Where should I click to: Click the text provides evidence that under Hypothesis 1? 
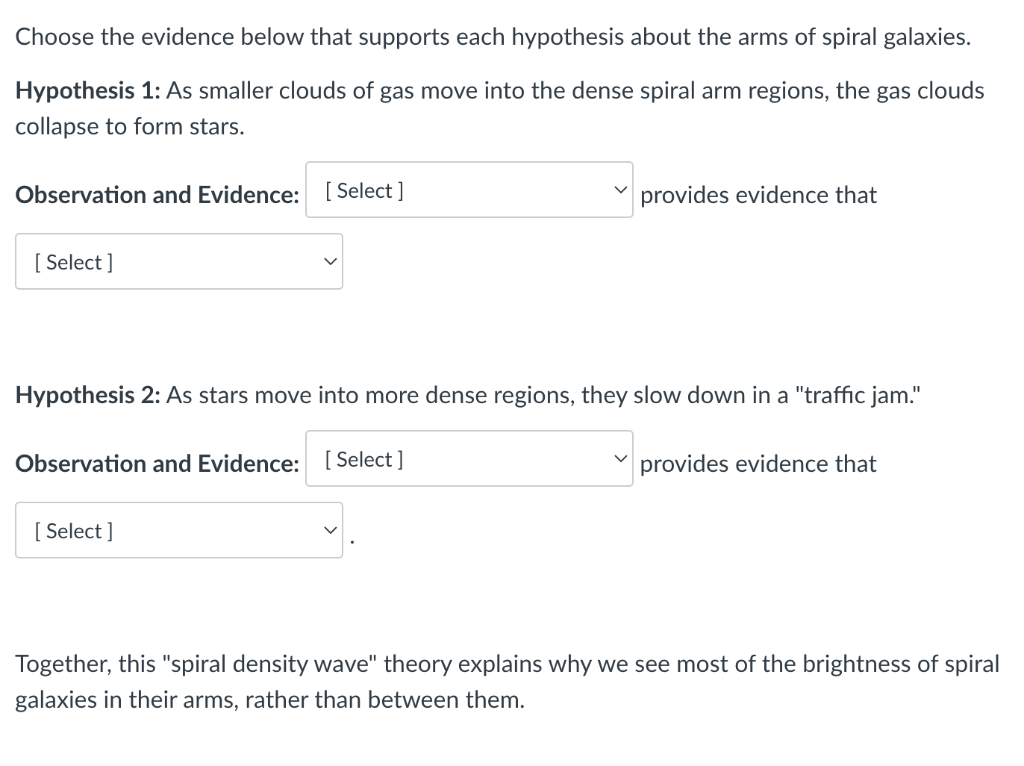pos(759,195)
